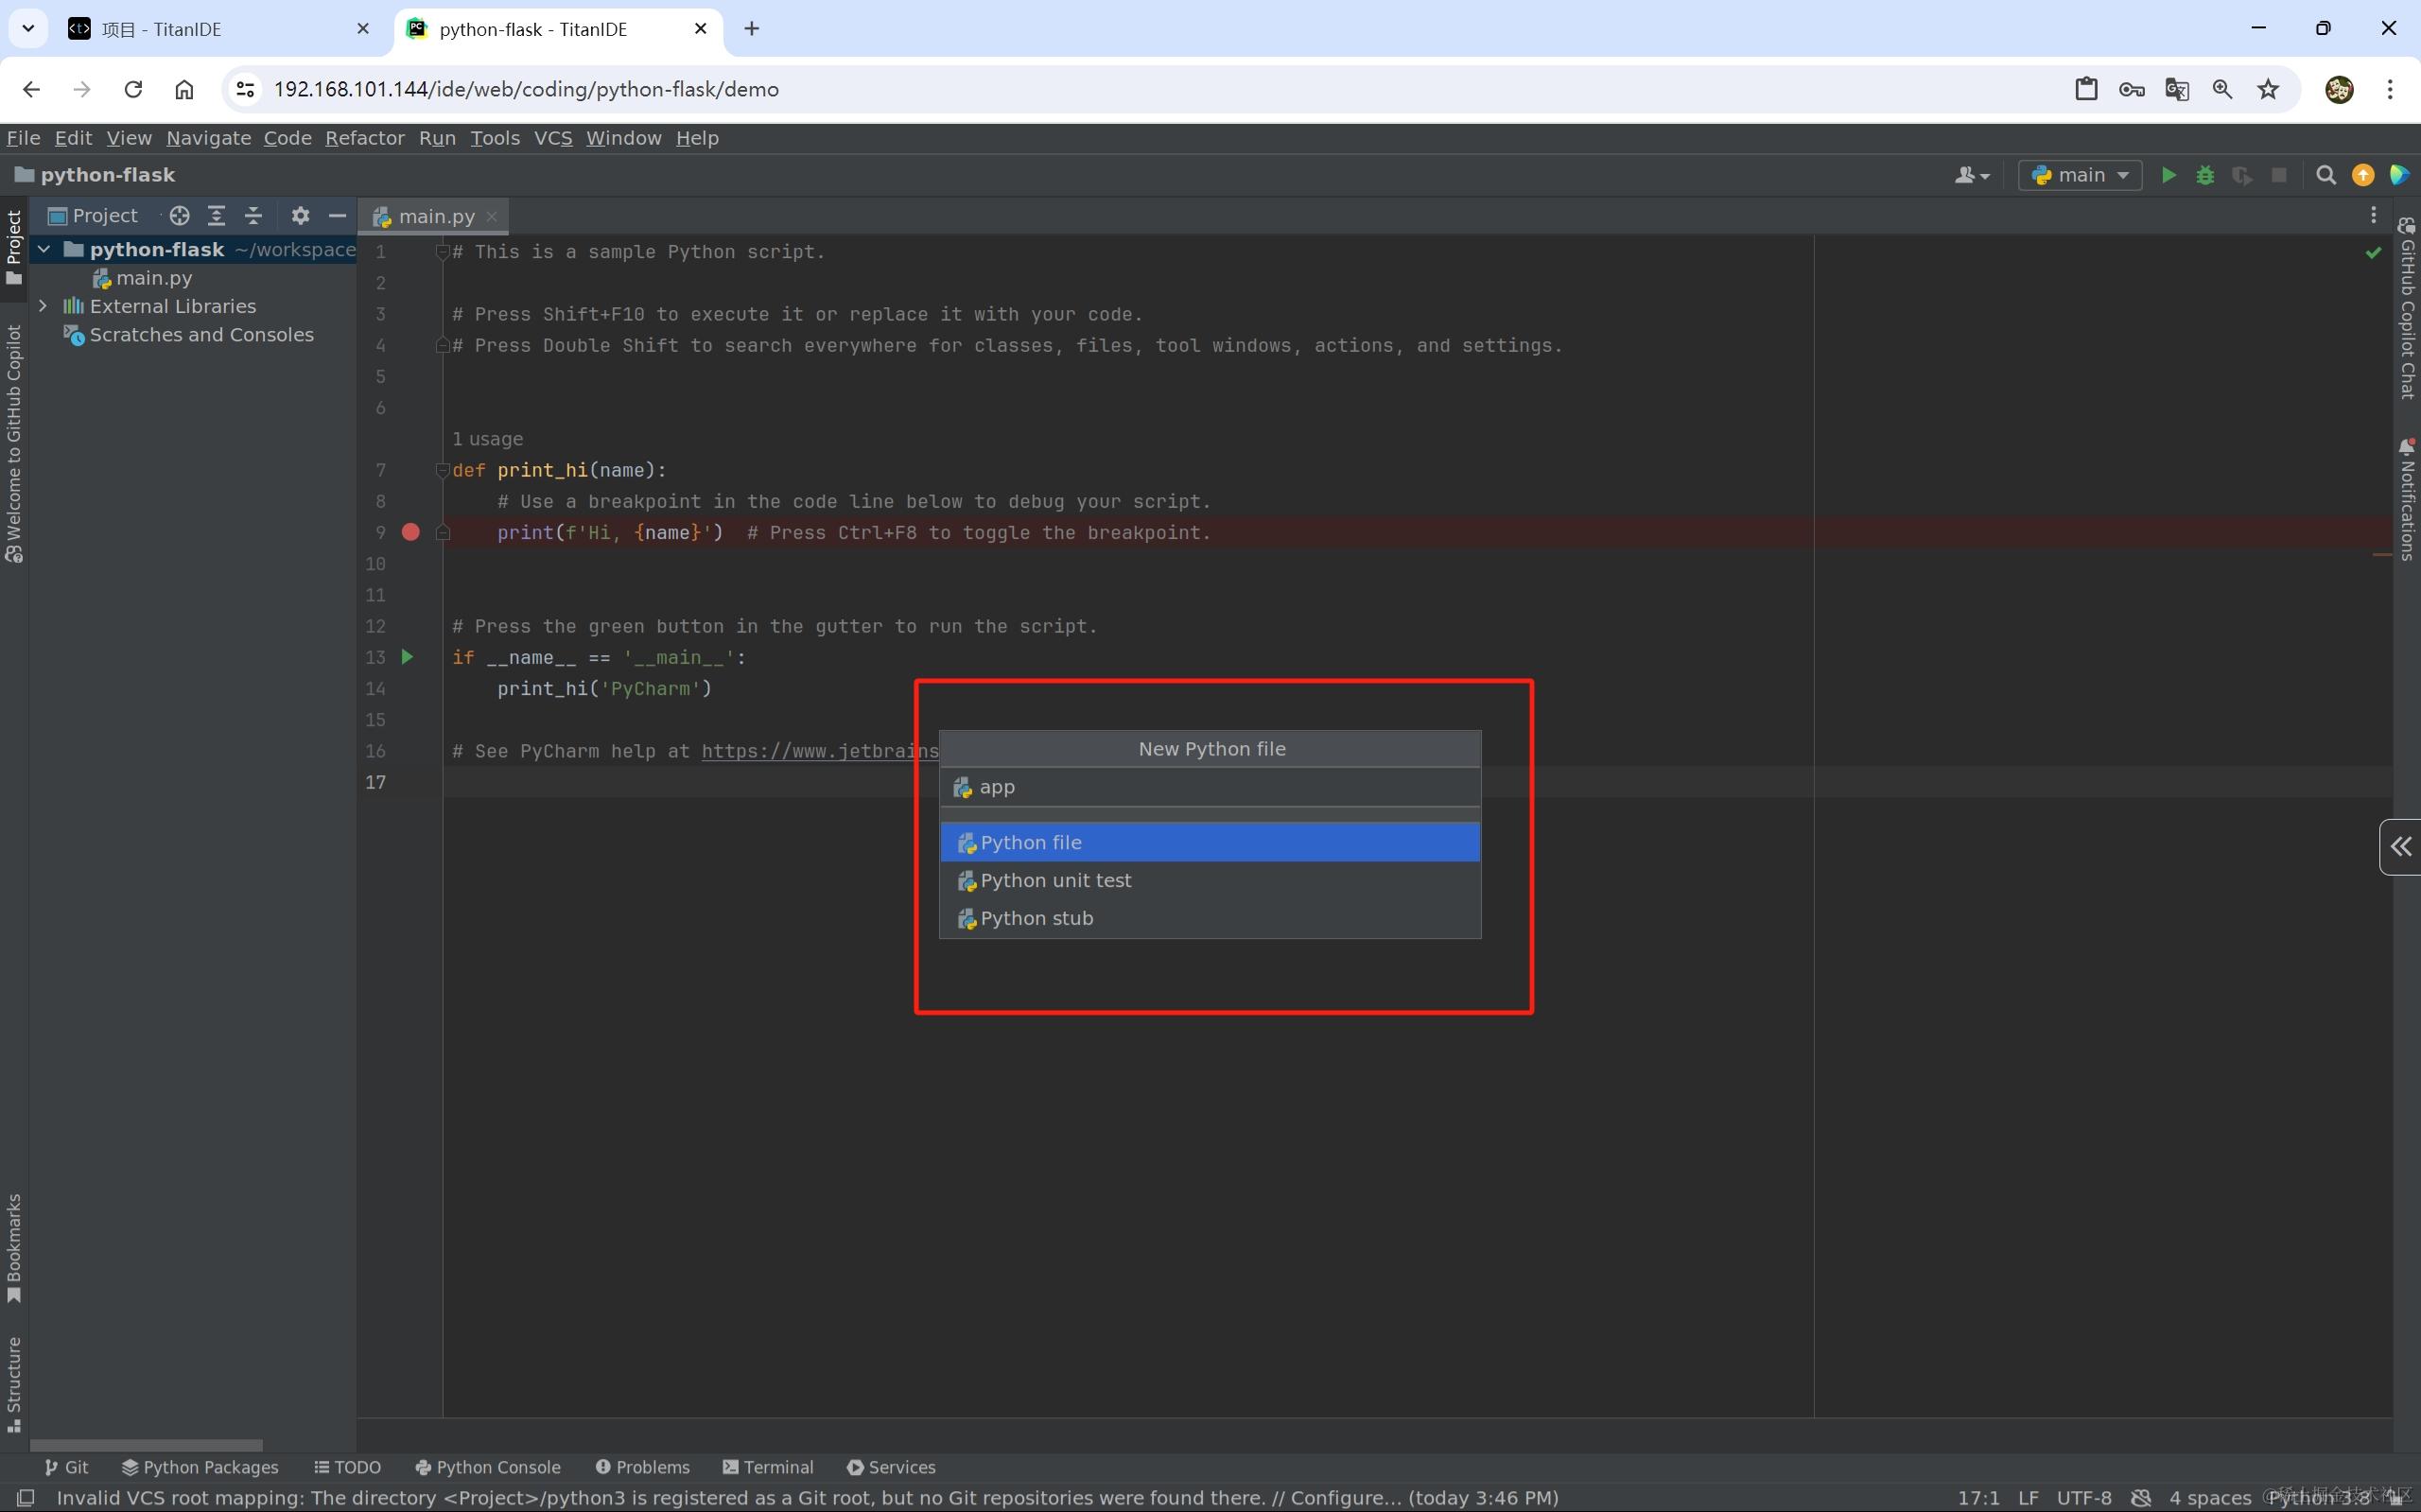Toggle the breakpoint on line 9
The height and width of the screenshot is (1512, 2421).
point(410,532)
